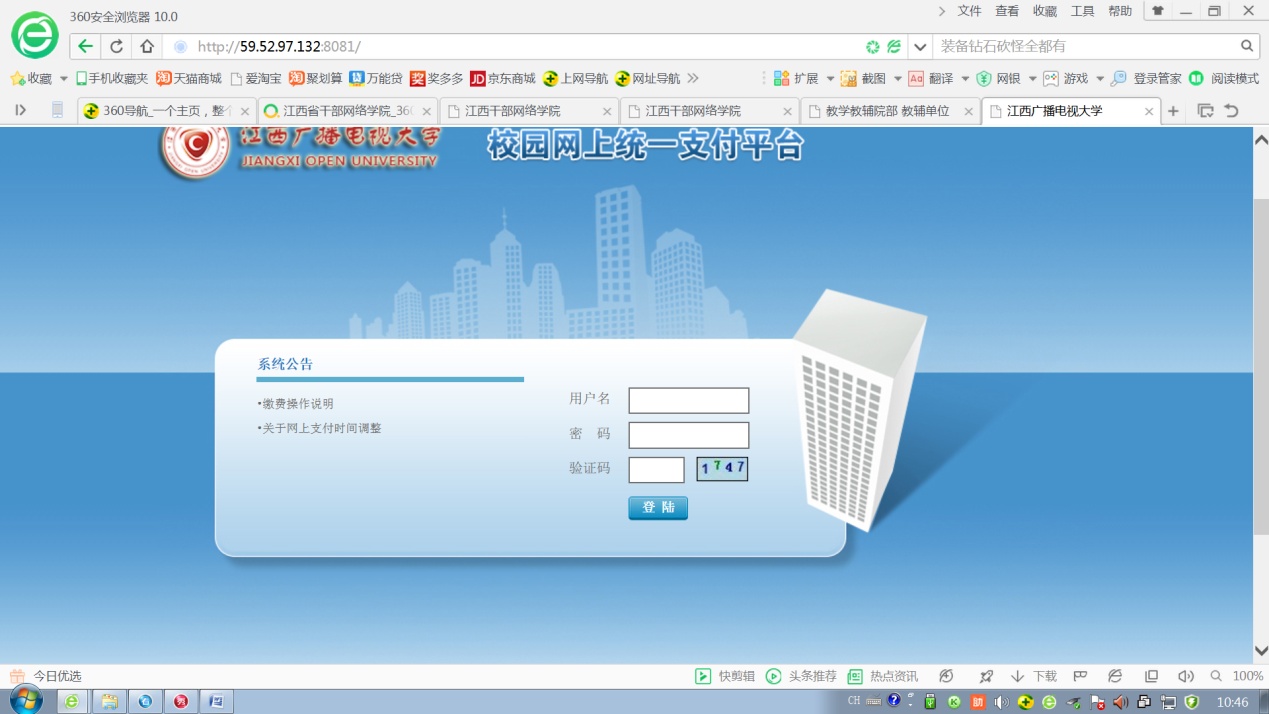This screenshot has width=1269, height=714.
Task: Expand the 截图 screenshot dropdown arrow
Action: [x=897, y=79]
